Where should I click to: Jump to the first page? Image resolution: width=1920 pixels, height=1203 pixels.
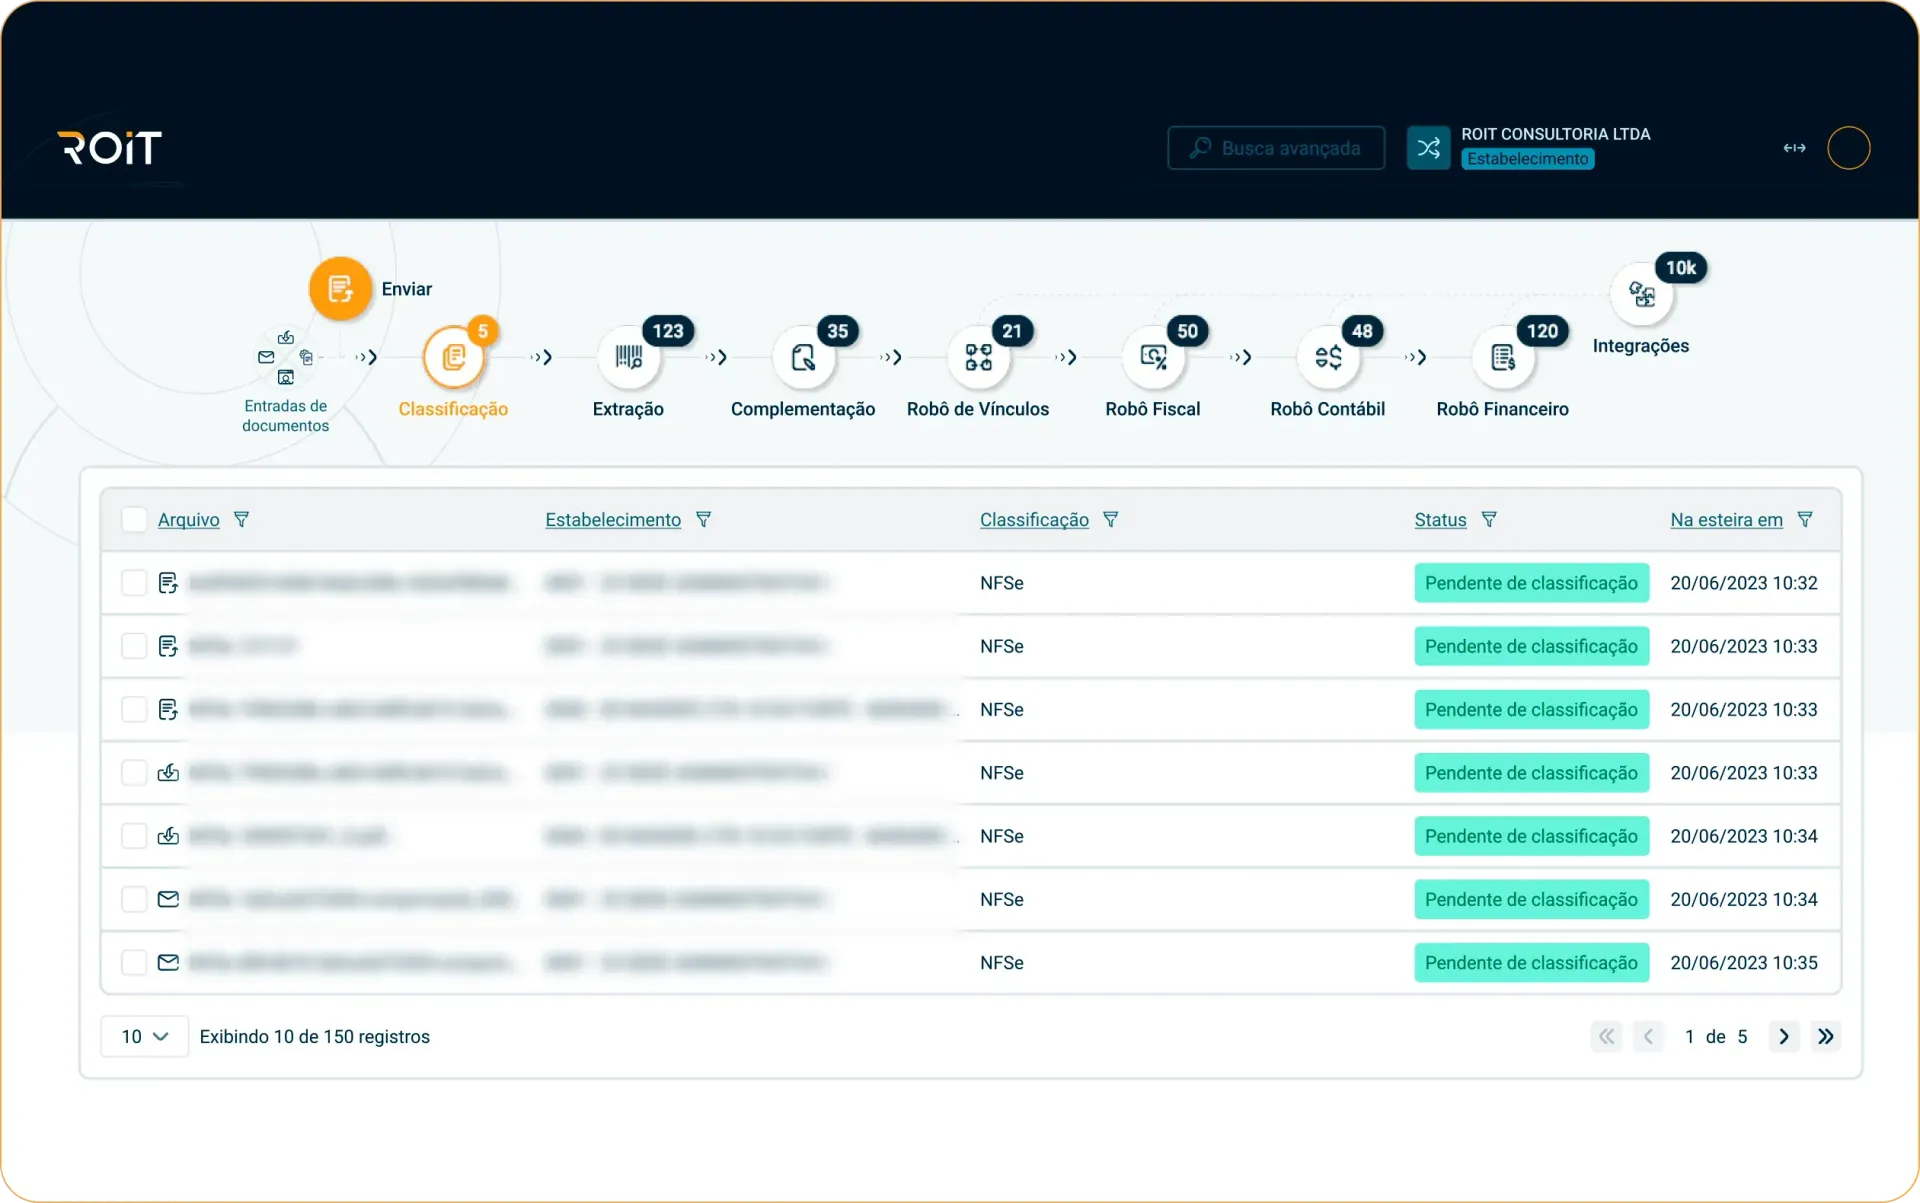point(1606,1036)
